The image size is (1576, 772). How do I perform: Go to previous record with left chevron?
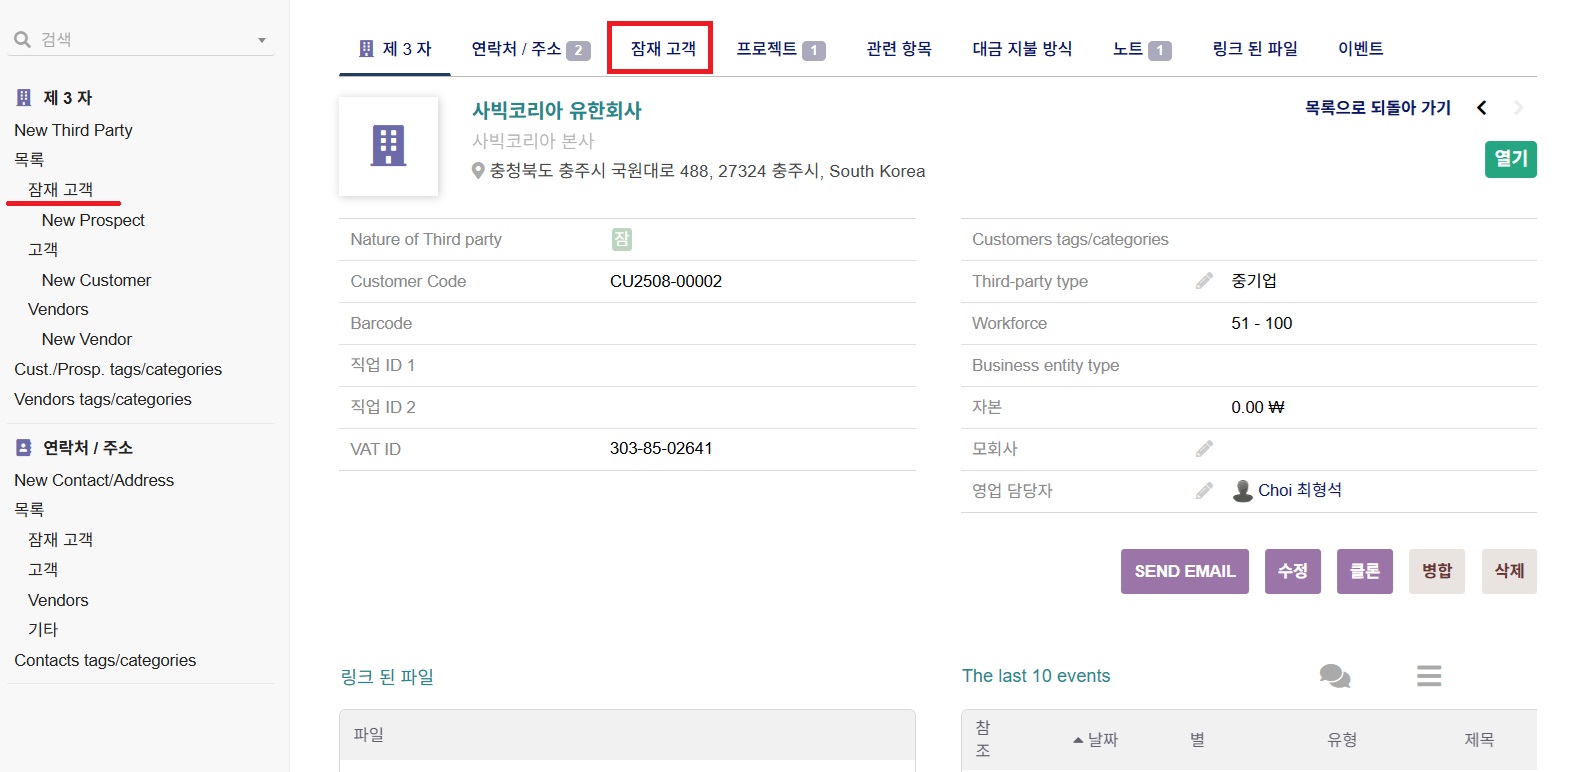click(x=1482, y=108)
